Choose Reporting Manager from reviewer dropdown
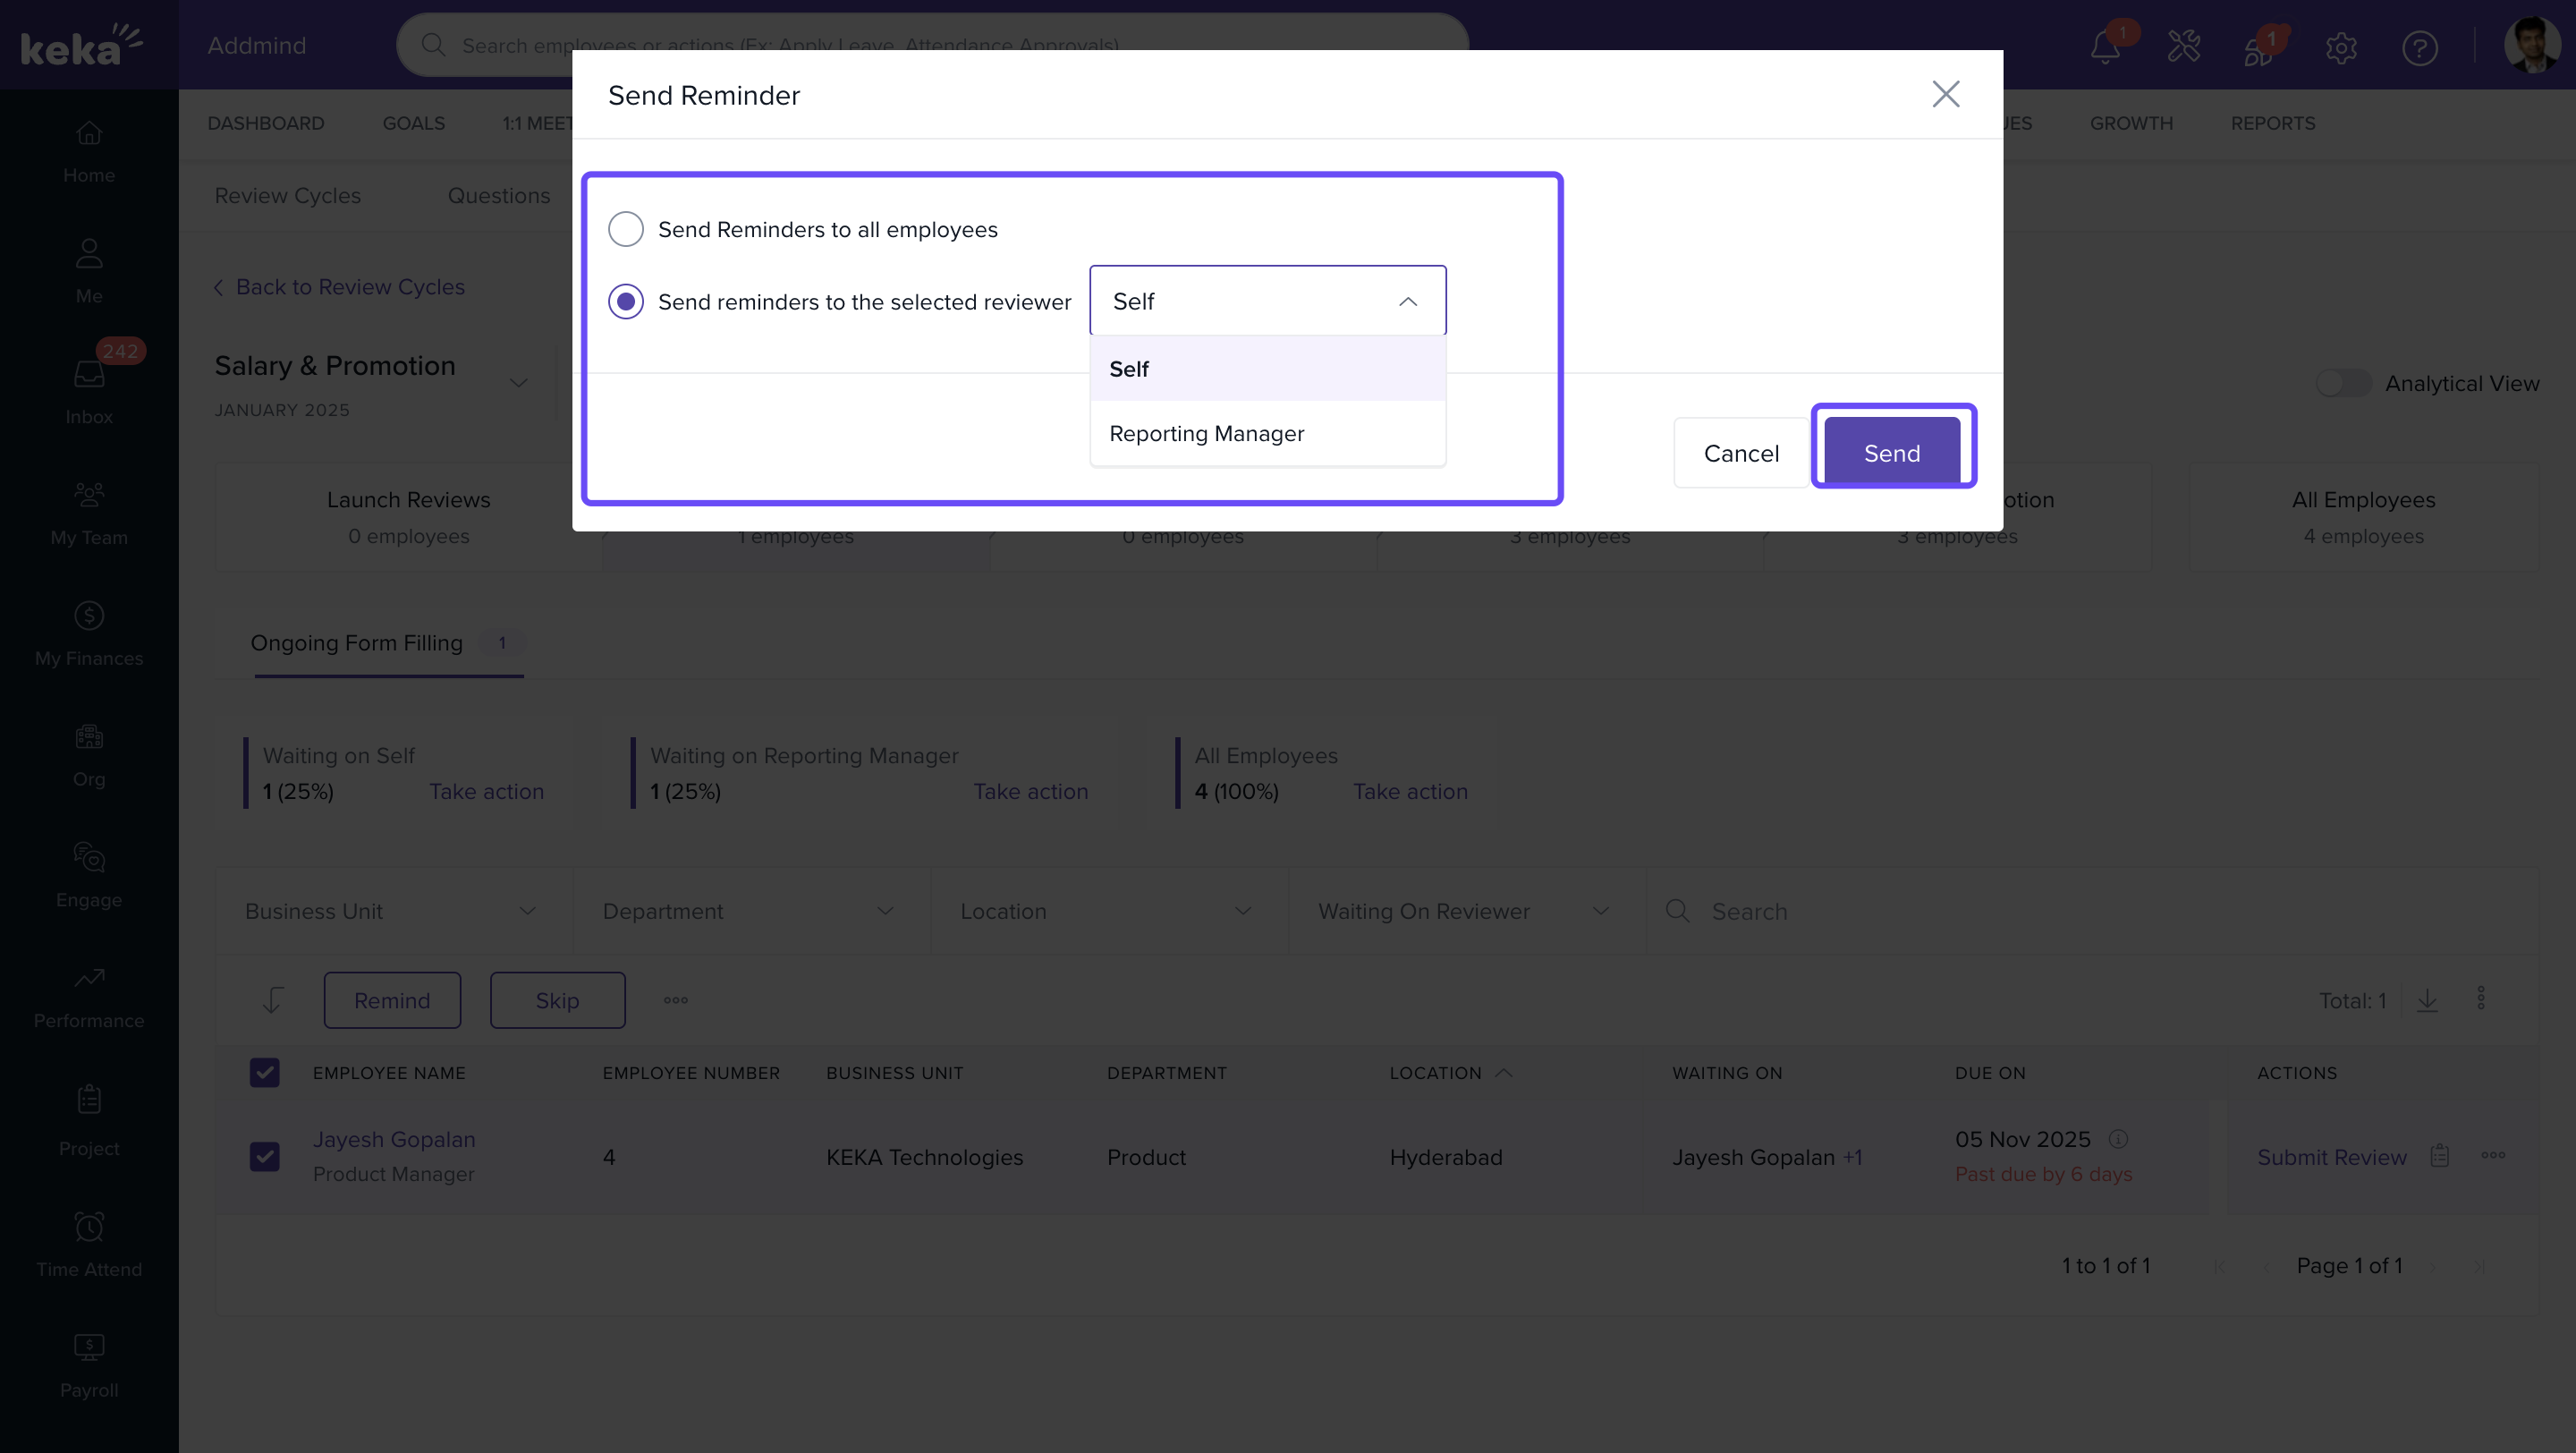Viewport: 2576px width, 1453px height. (x=1206, y=433)
